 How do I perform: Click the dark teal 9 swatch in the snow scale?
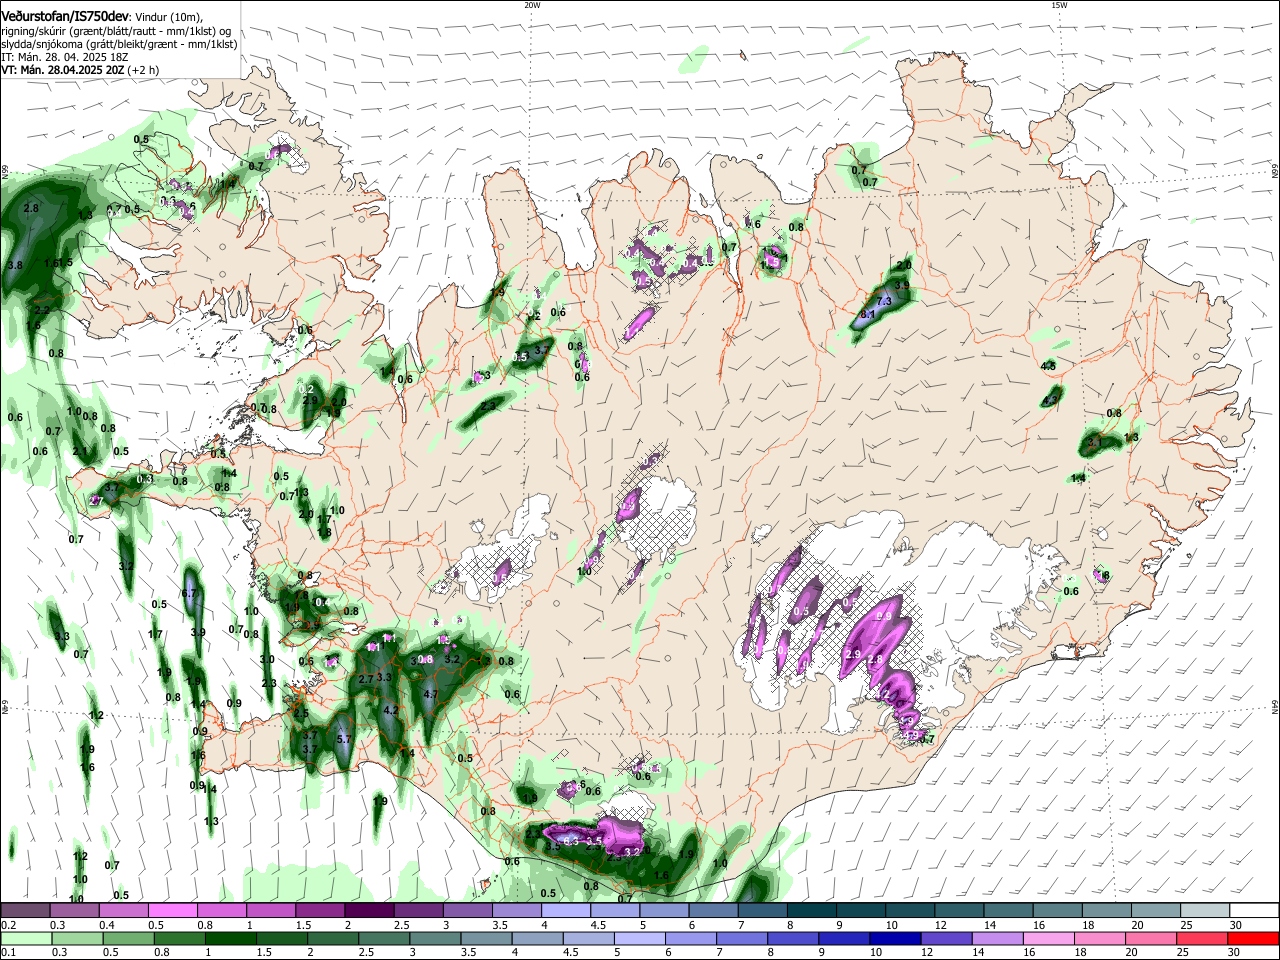(x=859, y=911)
